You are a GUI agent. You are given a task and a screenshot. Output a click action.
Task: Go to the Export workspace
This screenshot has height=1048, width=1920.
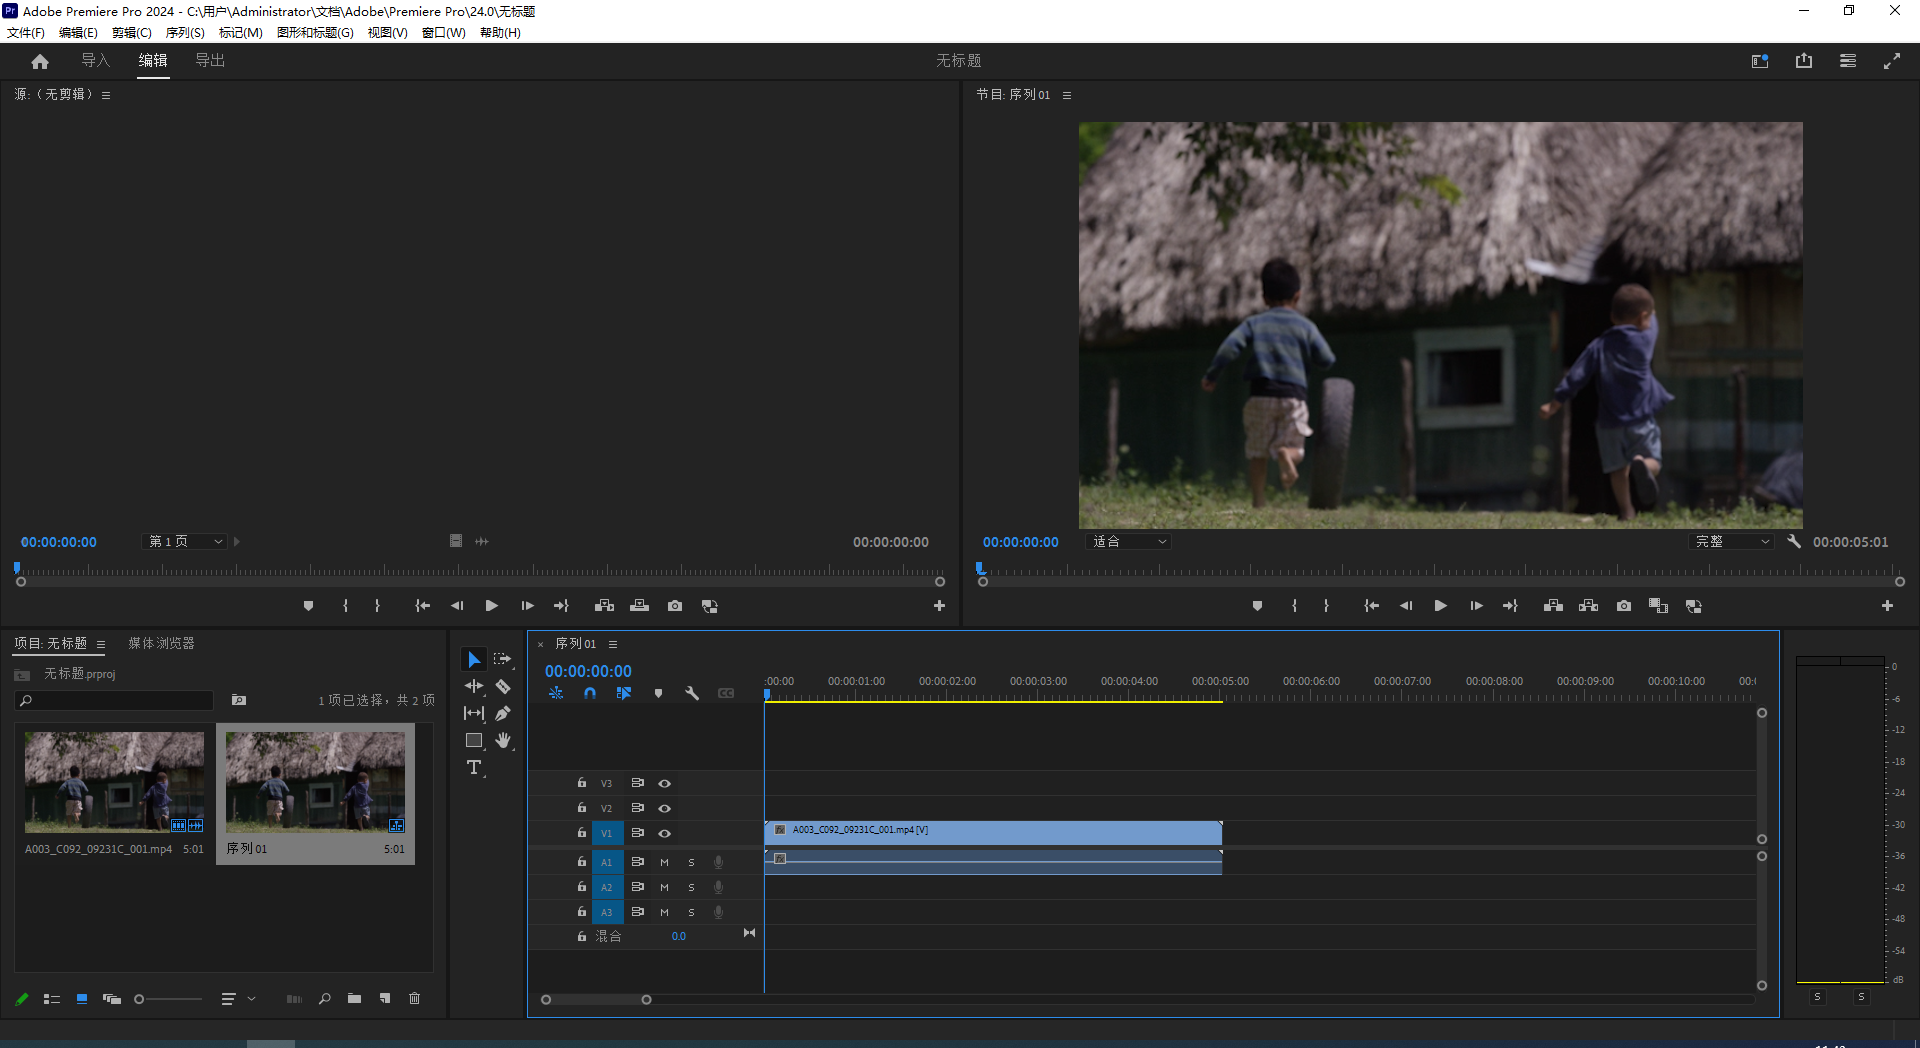pos(210,61)
